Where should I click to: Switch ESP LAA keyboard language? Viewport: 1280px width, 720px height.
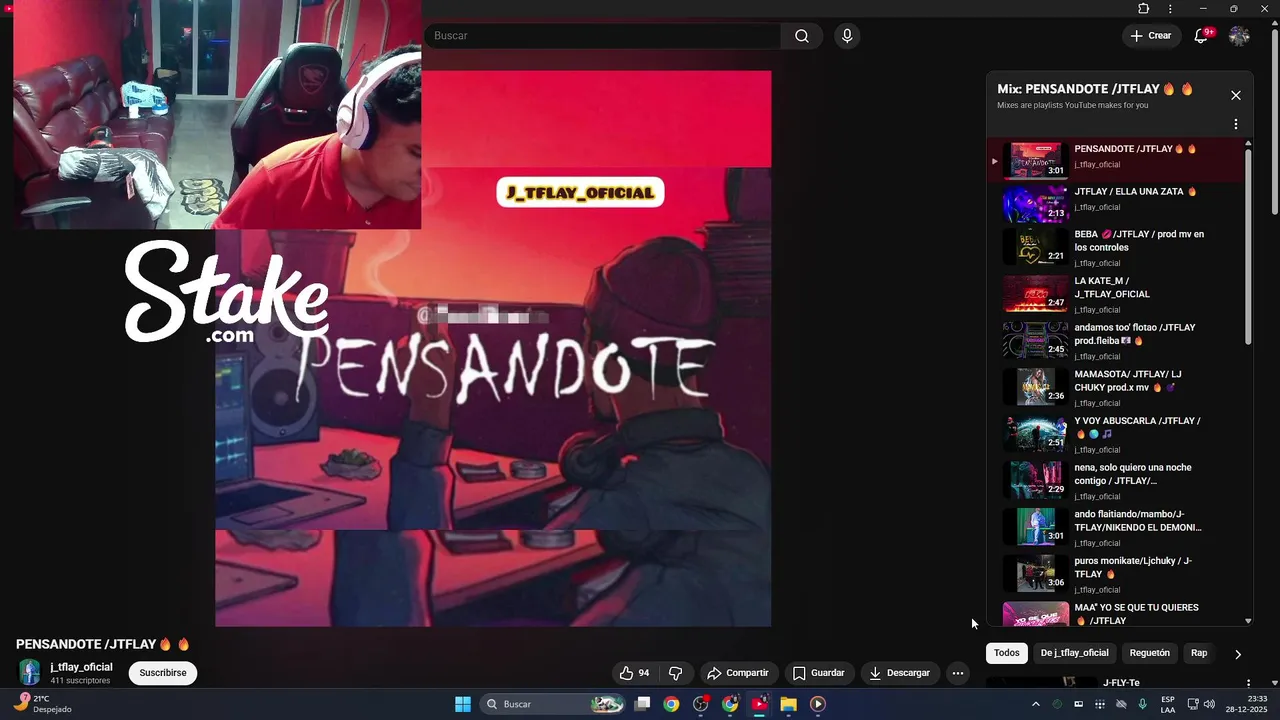tap(1168, 704)
